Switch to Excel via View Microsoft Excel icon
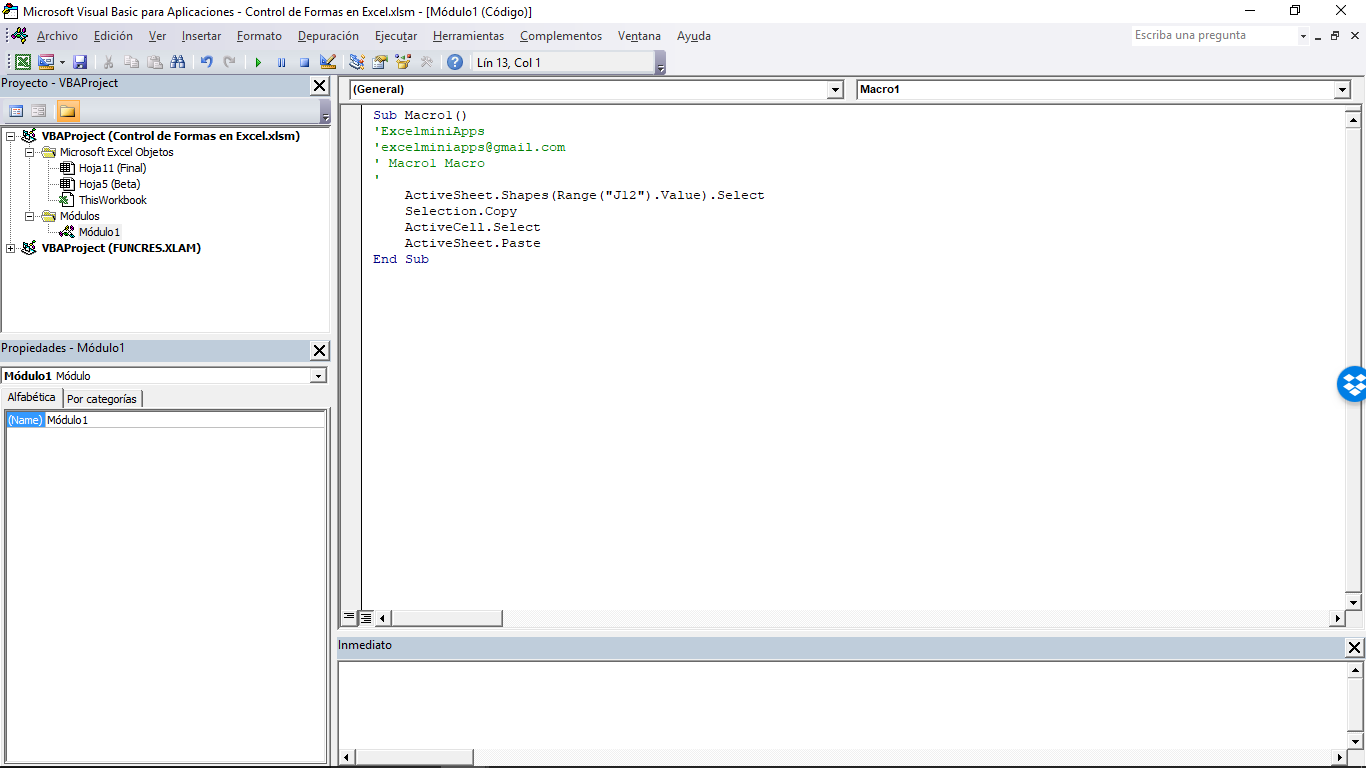 (22, 61)
